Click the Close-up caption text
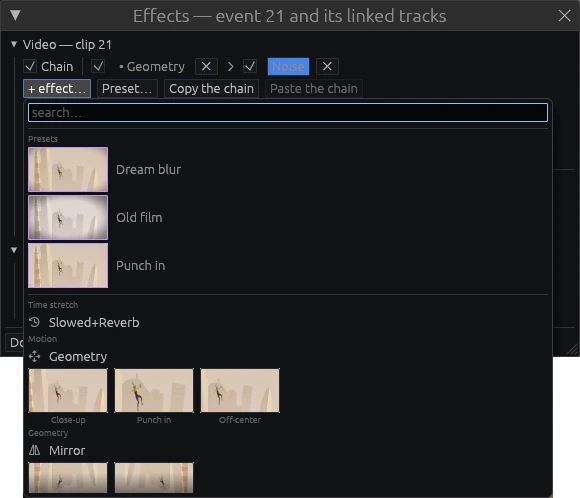The image size is (580, 498). coord(68,420)
